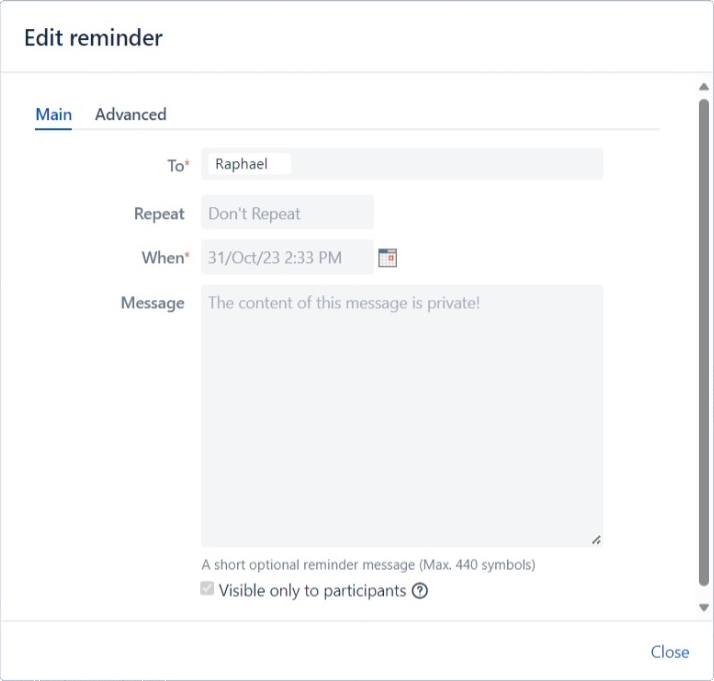Focus the When date-time field
Screen dimensions: 714x681
pyautogui.click(x=287, y=258)
